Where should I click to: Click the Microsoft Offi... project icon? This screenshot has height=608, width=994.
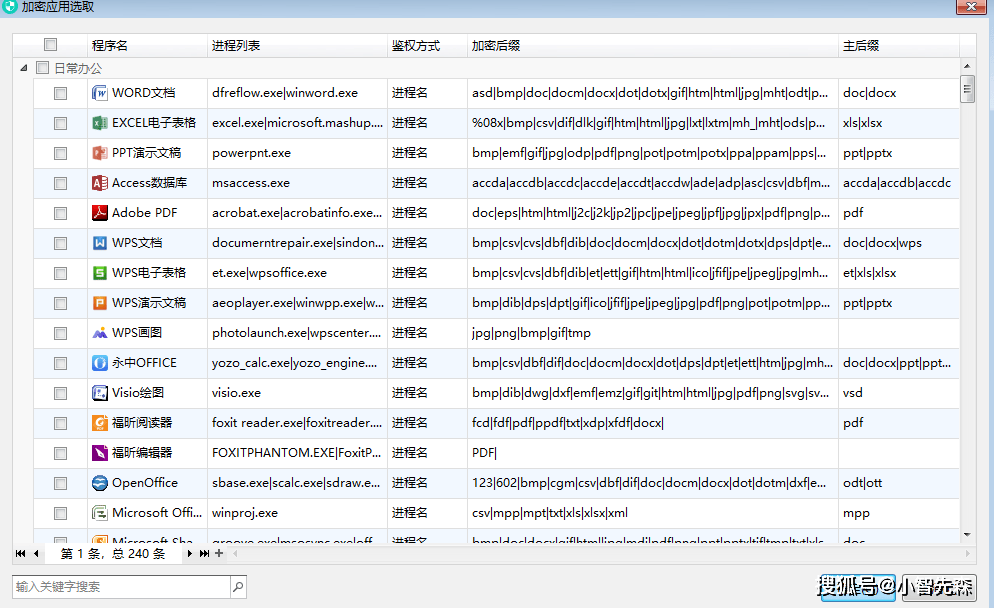pos(100,513)
